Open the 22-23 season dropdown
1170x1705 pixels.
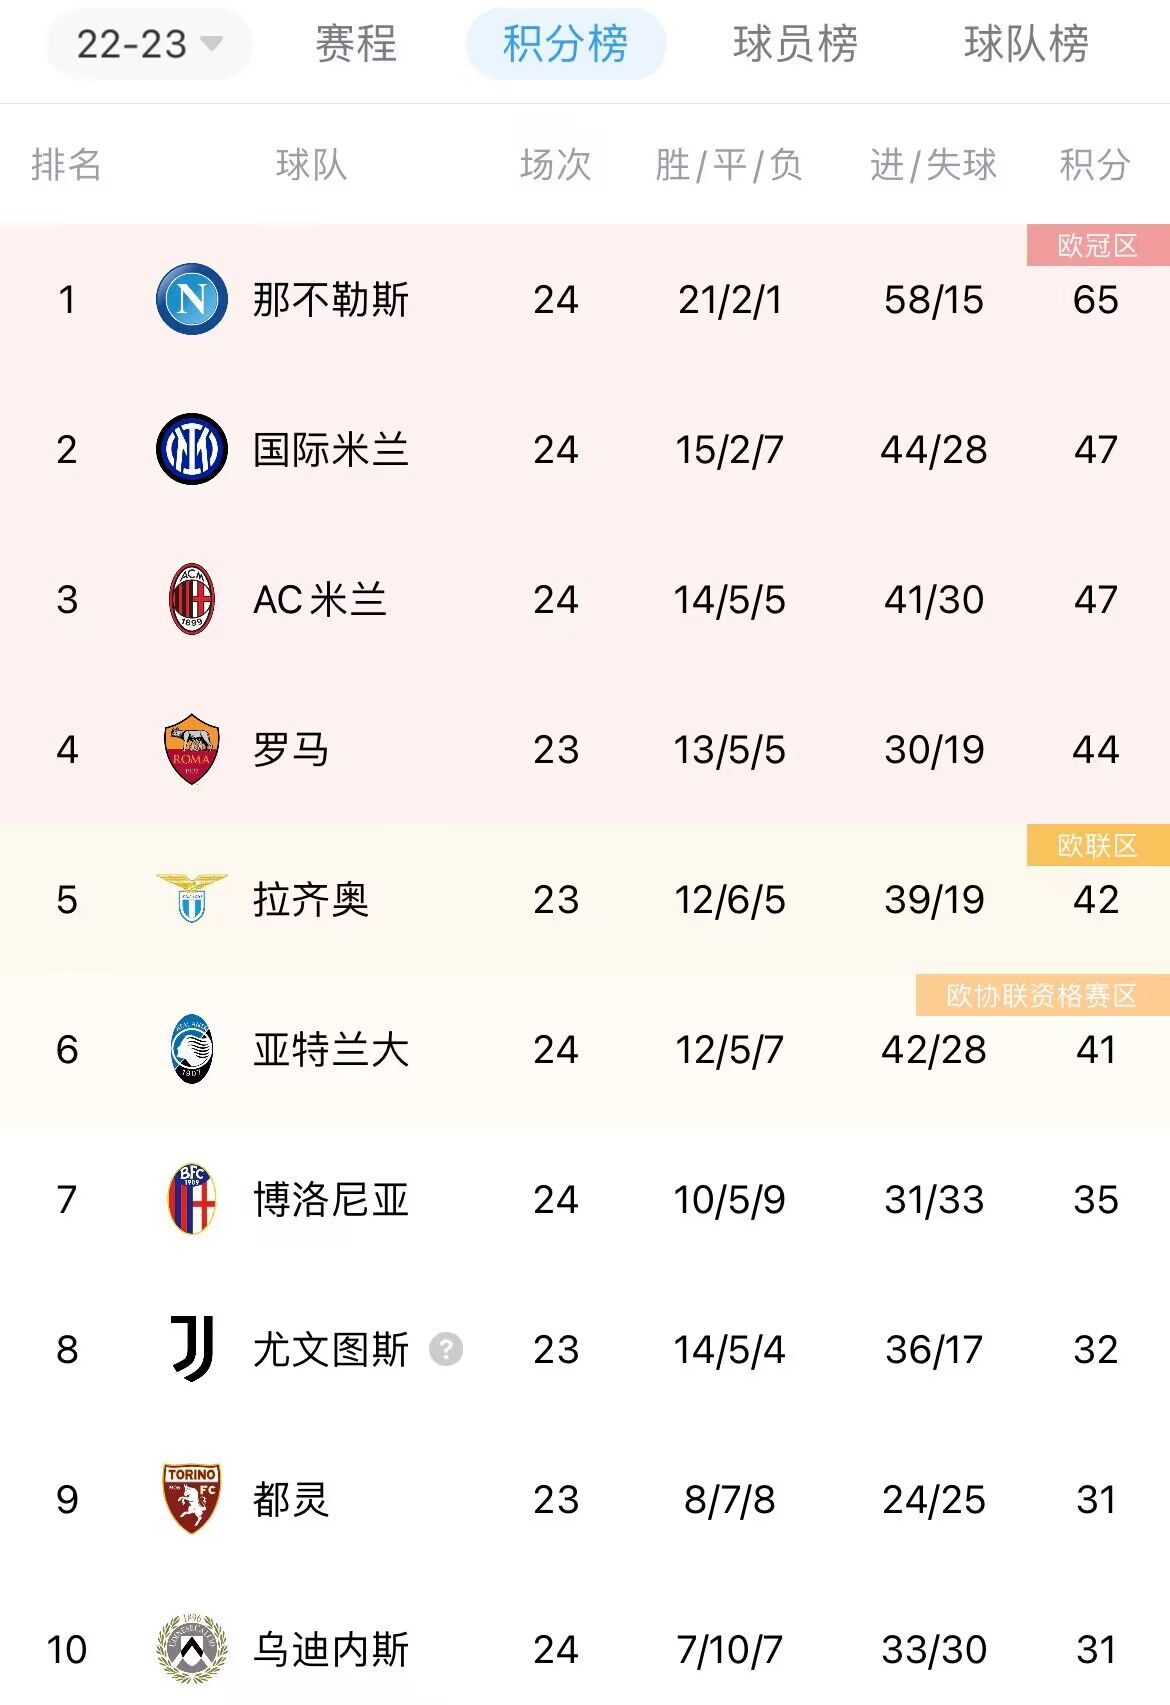click(148, 44)
